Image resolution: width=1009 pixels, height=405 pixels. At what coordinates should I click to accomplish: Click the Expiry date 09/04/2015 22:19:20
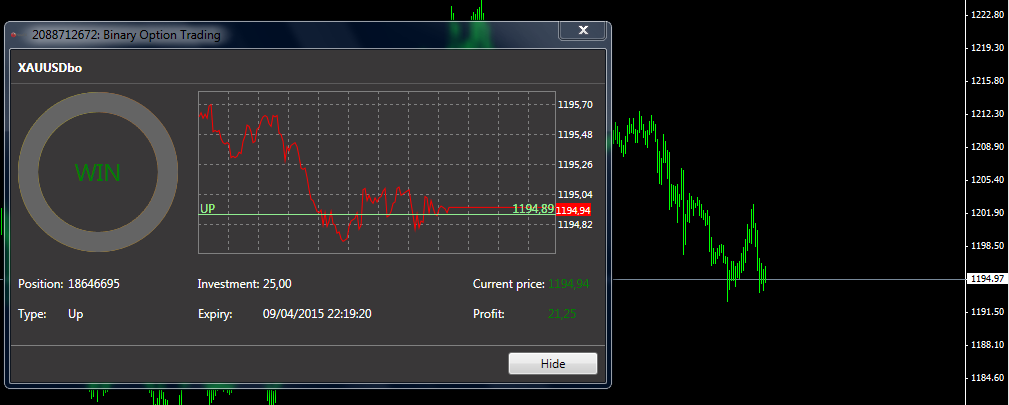coord(317,314)
